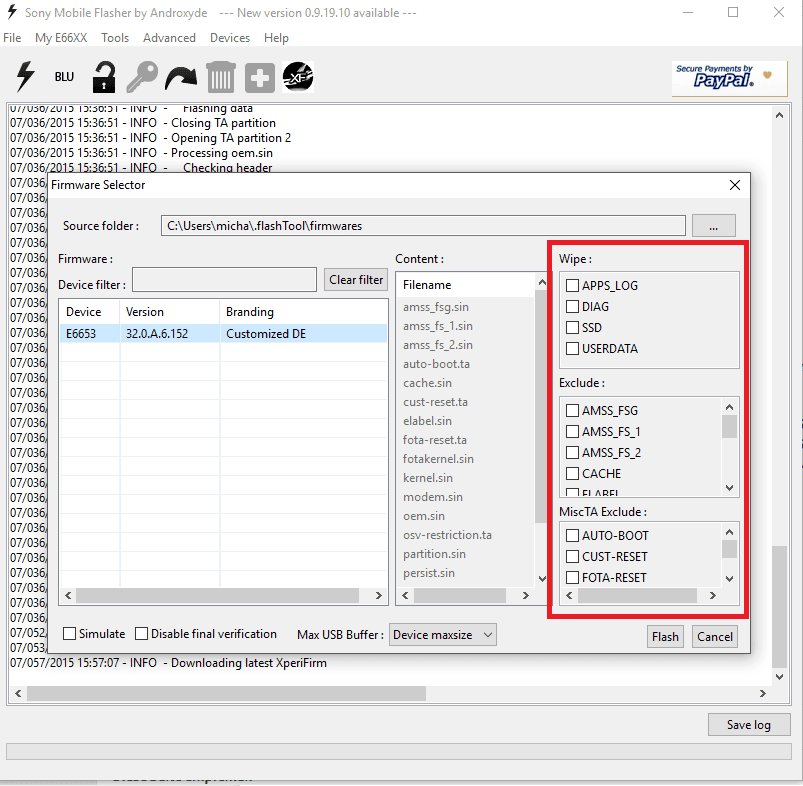Click the Flash button
This screenshot has height=786, width=803.
(665, 636)
